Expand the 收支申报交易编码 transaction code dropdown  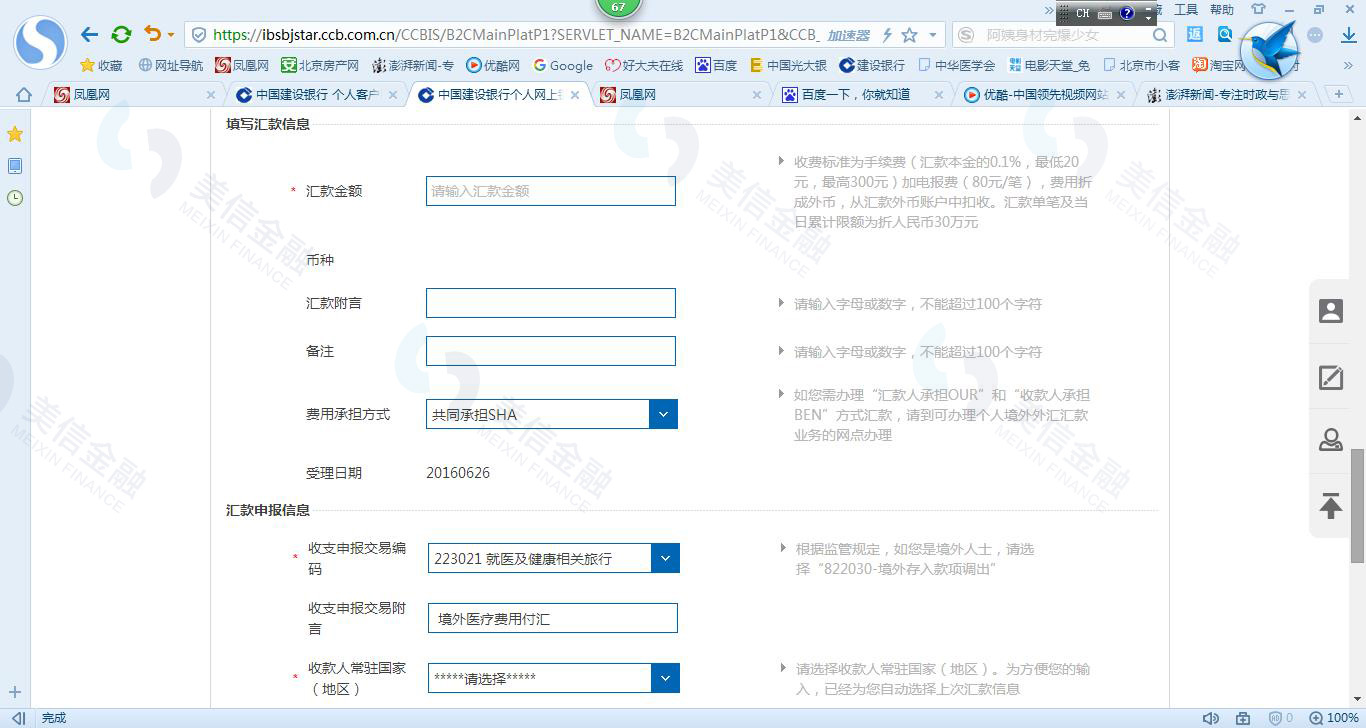click(x=665, y=558)
